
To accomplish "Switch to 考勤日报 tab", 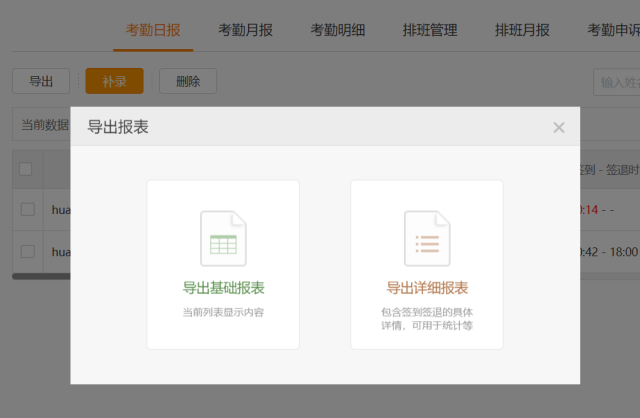I will (153, 30).
